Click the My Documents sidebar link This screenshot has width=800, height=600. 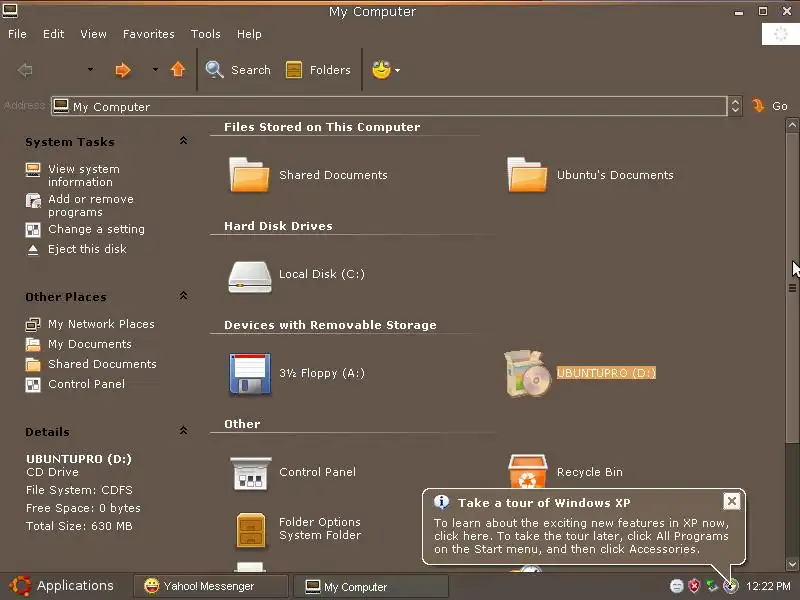(x=90, y=344)
